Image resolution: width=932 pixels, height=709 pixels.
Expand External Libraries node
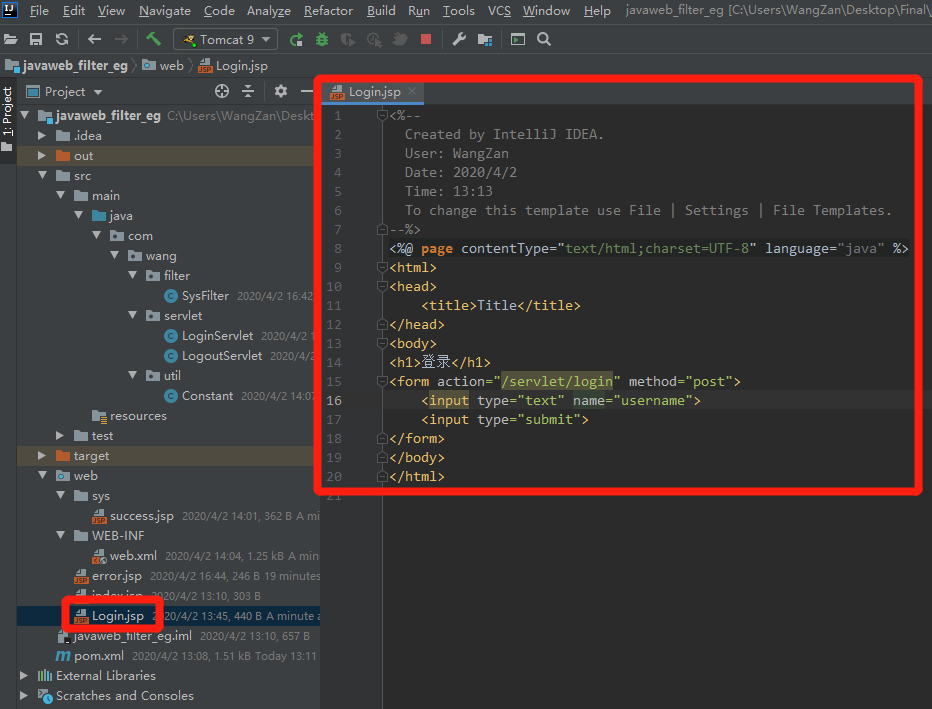tap(24, 675)
